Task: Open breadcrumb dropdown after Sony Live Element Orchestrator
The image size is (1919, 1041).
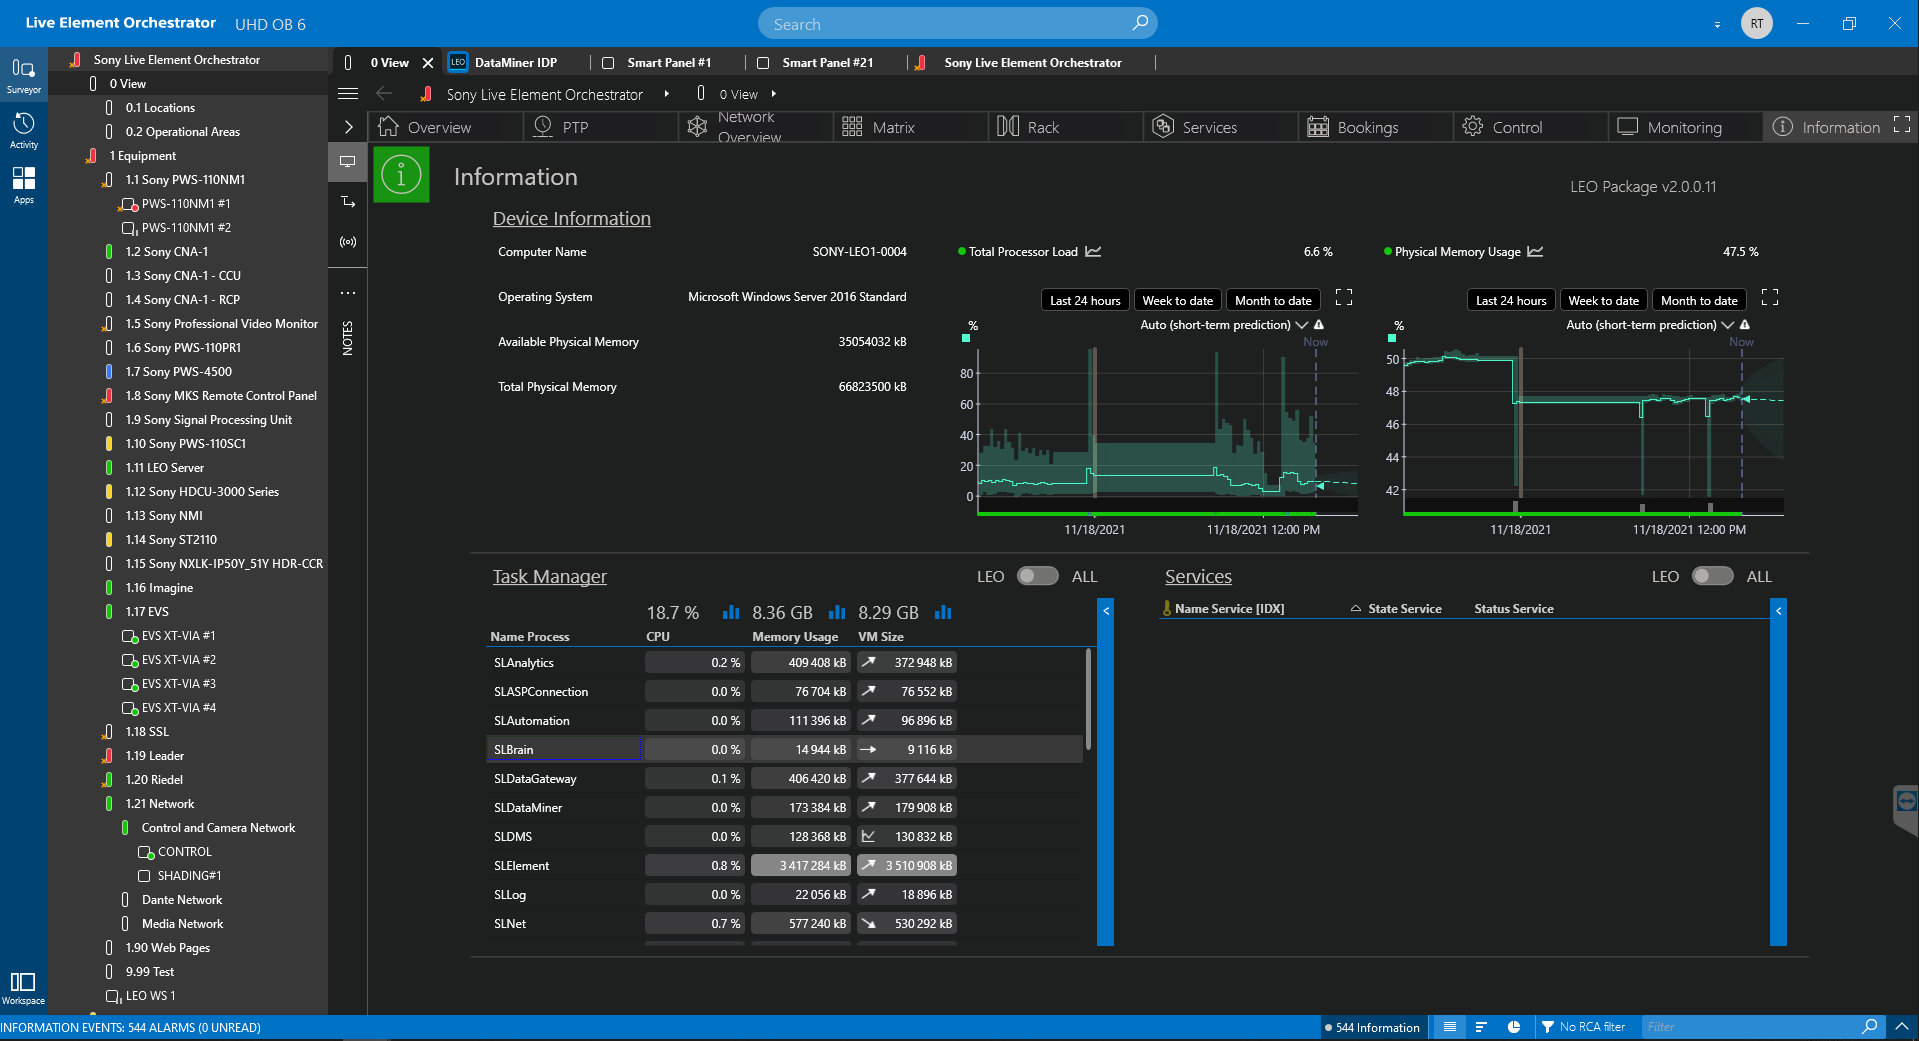Action: [x=667, y=94]
